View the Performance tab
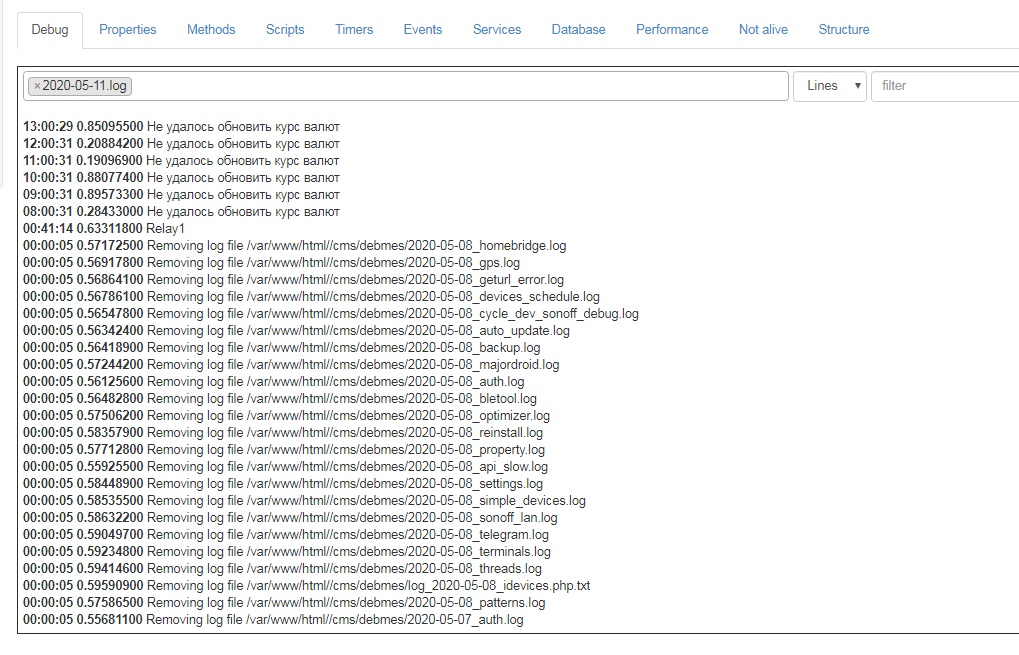 [x=672, y=30]
